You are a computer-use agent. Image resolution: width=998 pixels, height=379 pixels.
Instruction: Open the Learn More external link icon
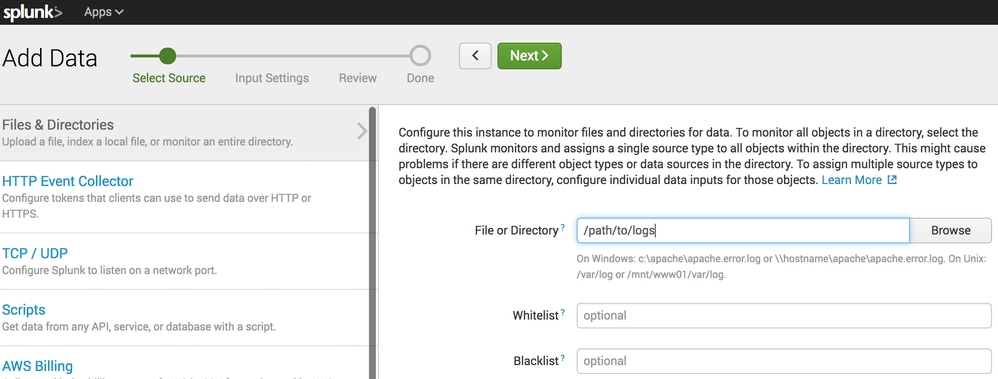click(x=892, y=180)
